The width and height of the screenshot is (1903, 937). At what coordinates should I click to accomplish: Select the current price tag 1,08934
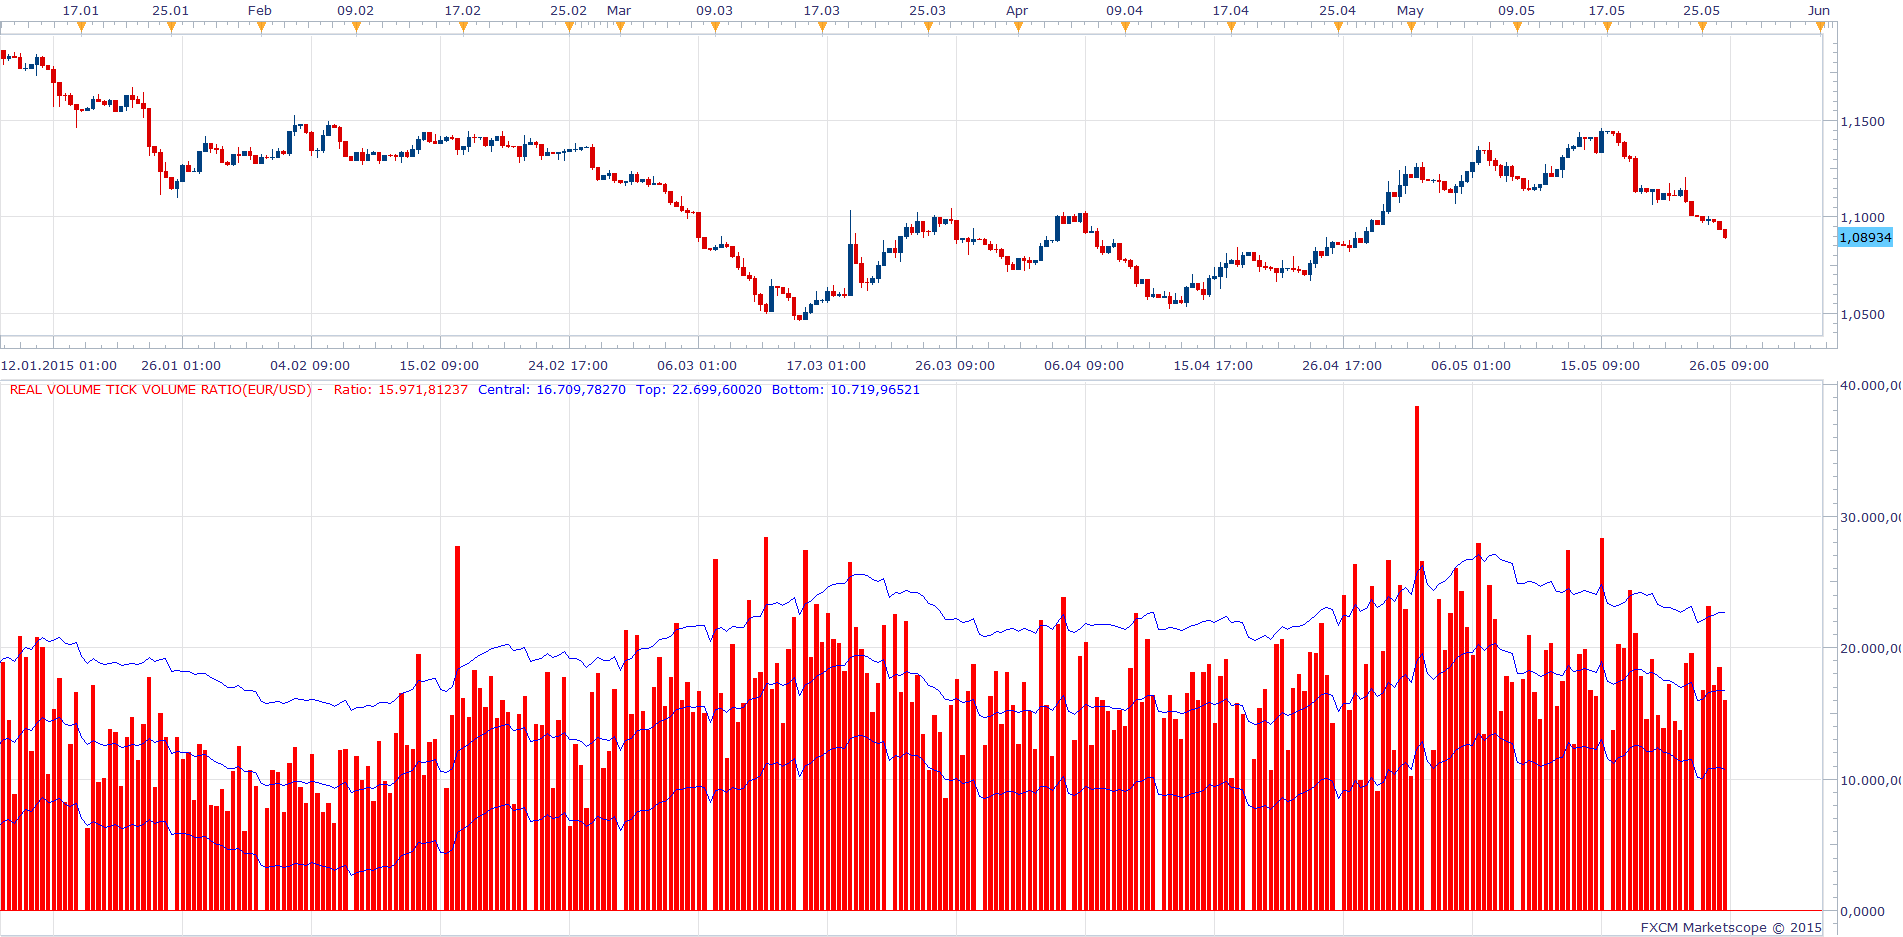click(x=1866, y=237)
